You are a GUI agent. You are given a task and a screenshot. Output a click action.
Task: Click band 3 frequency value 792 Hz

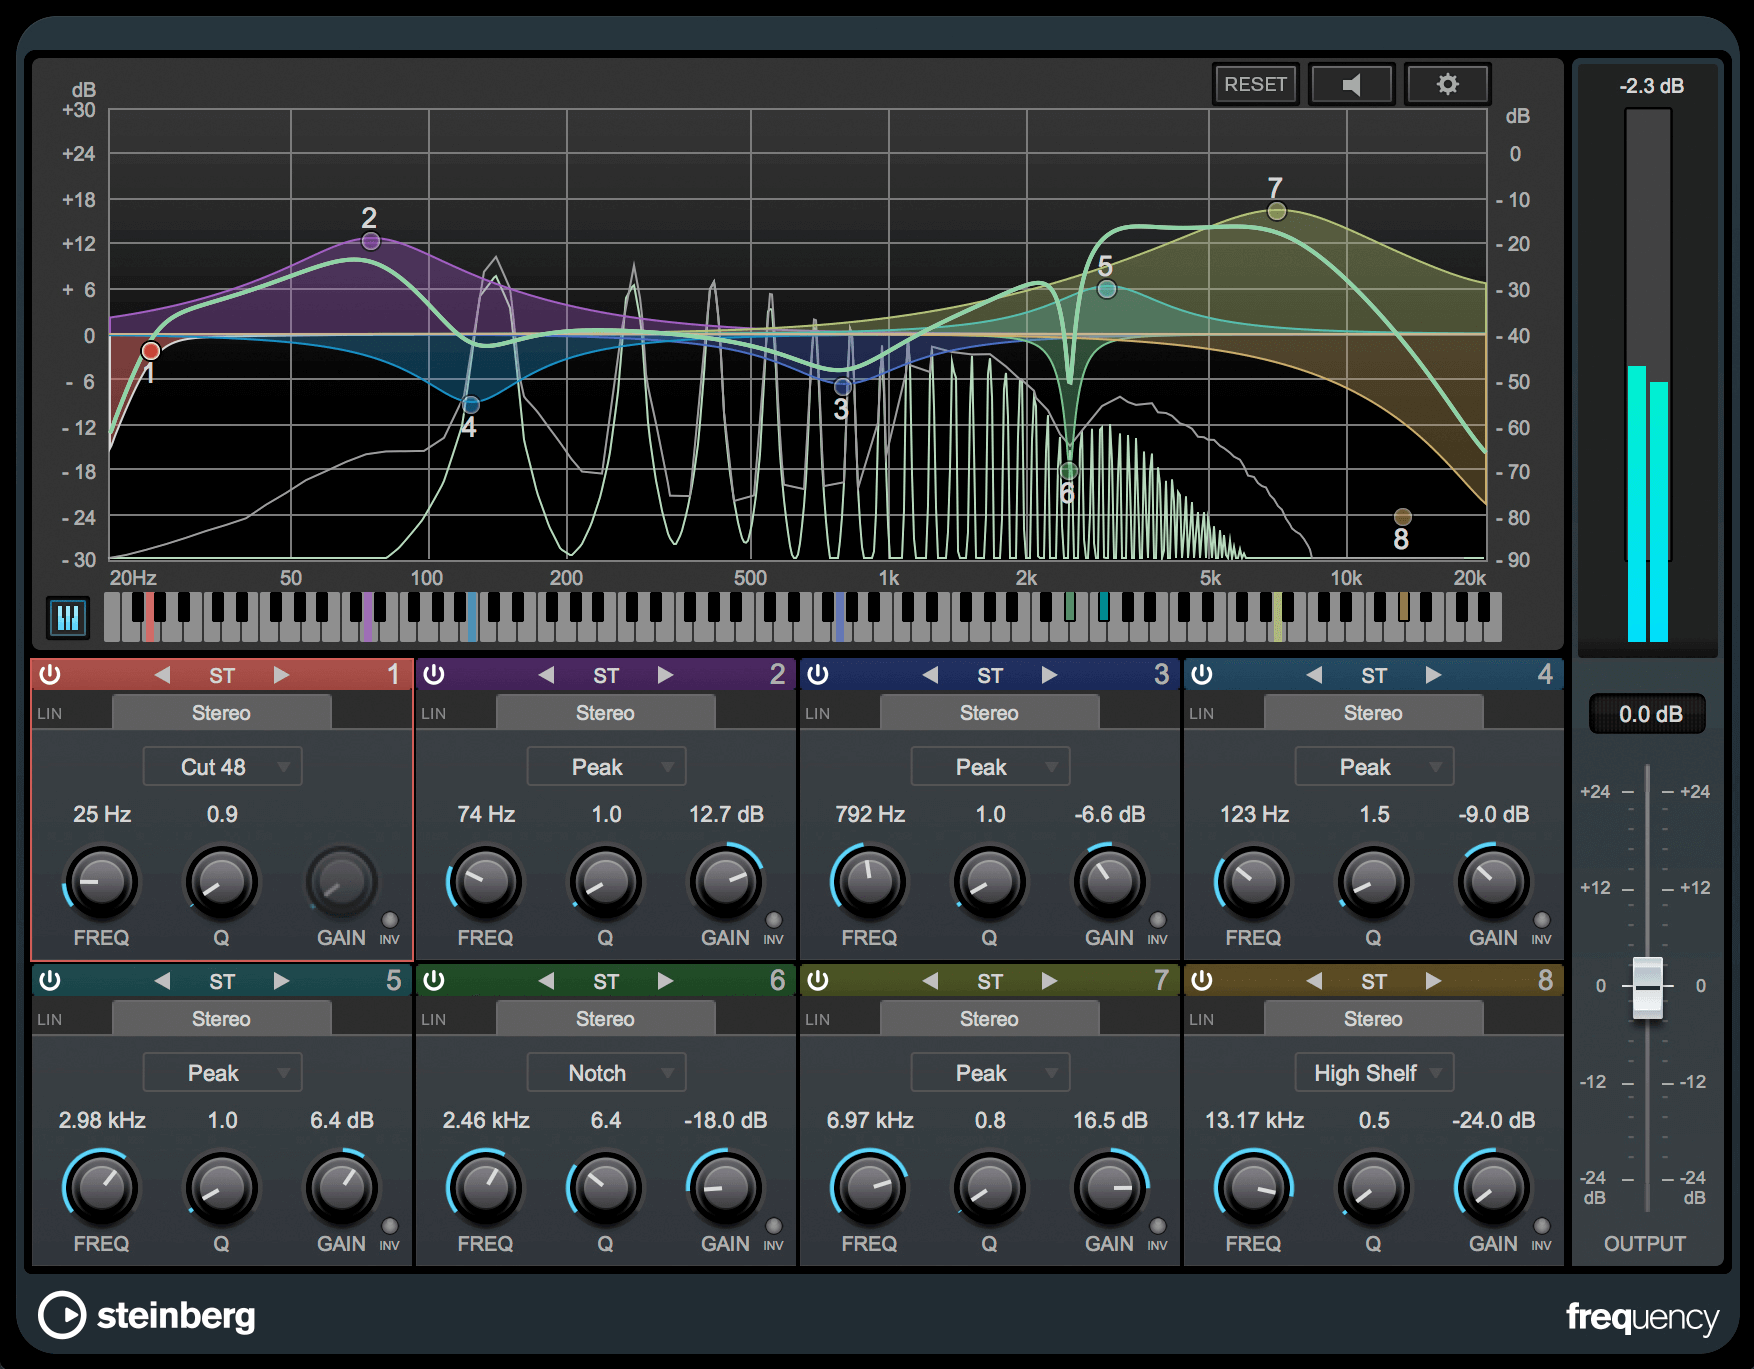point(870,814)
